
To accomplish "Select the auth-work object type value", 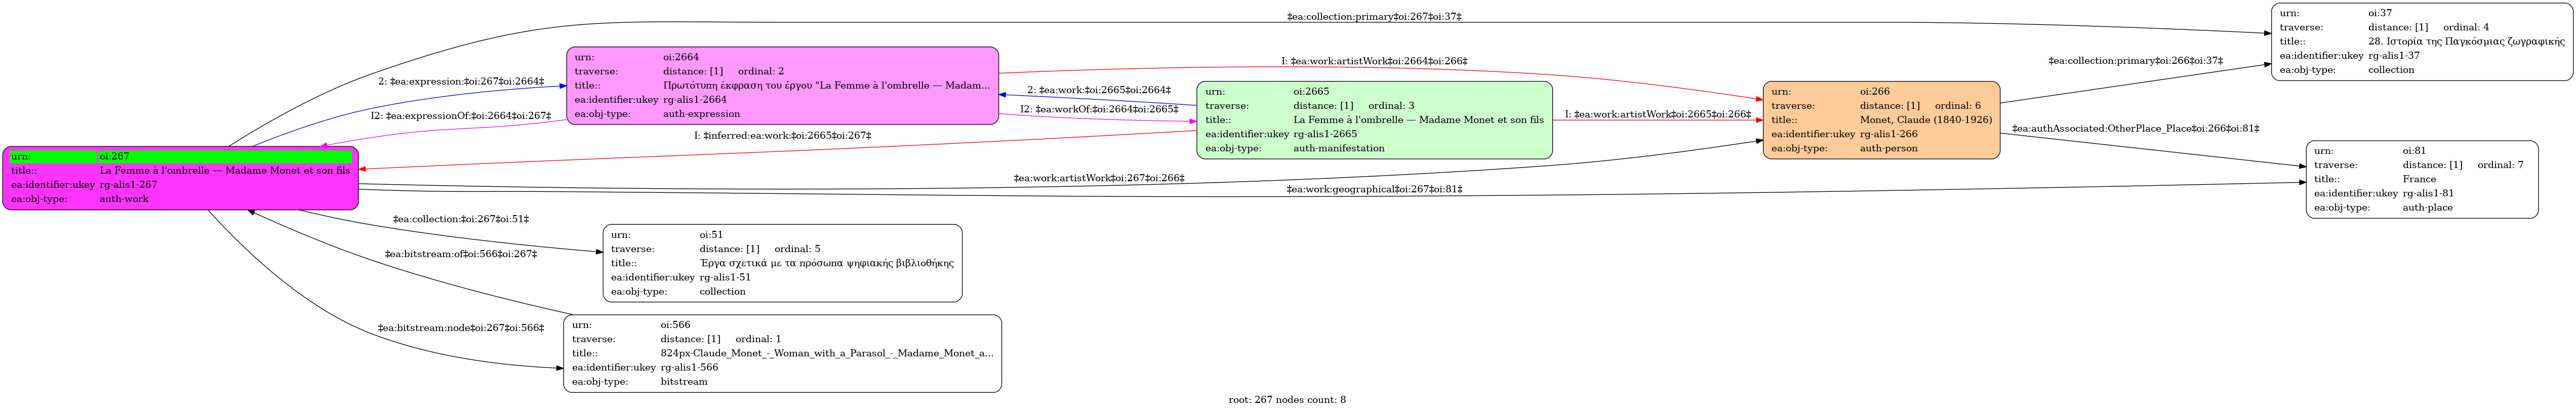I will (x=124, y=199).
